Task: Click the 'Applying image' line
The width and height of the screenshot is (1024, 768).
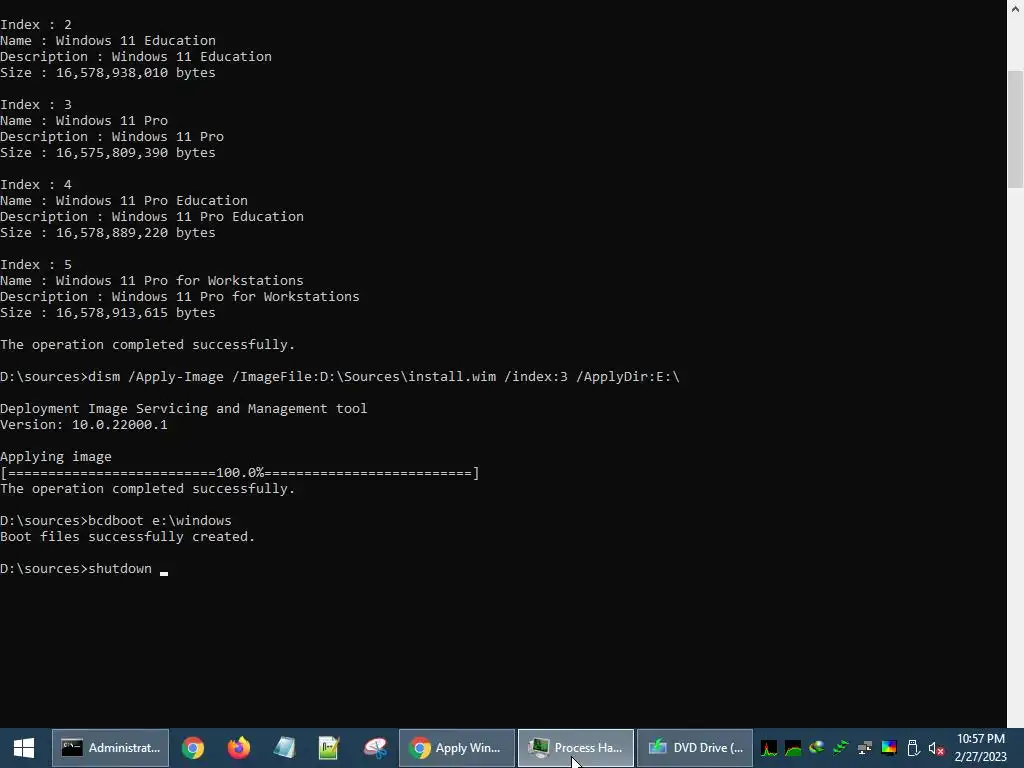Action: click(x=56, y=456)
